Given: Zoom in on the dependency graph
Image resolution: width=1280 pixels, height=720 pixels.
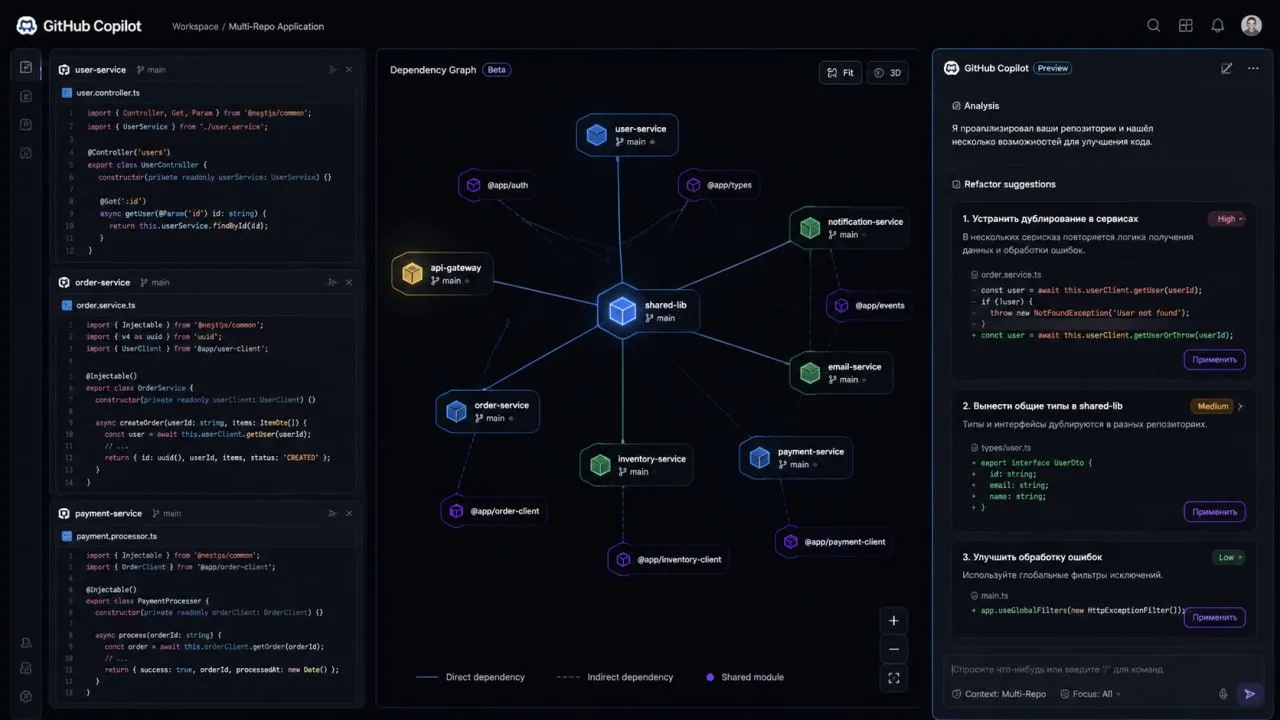Looking at the screenshot, I should click(894, 620).
